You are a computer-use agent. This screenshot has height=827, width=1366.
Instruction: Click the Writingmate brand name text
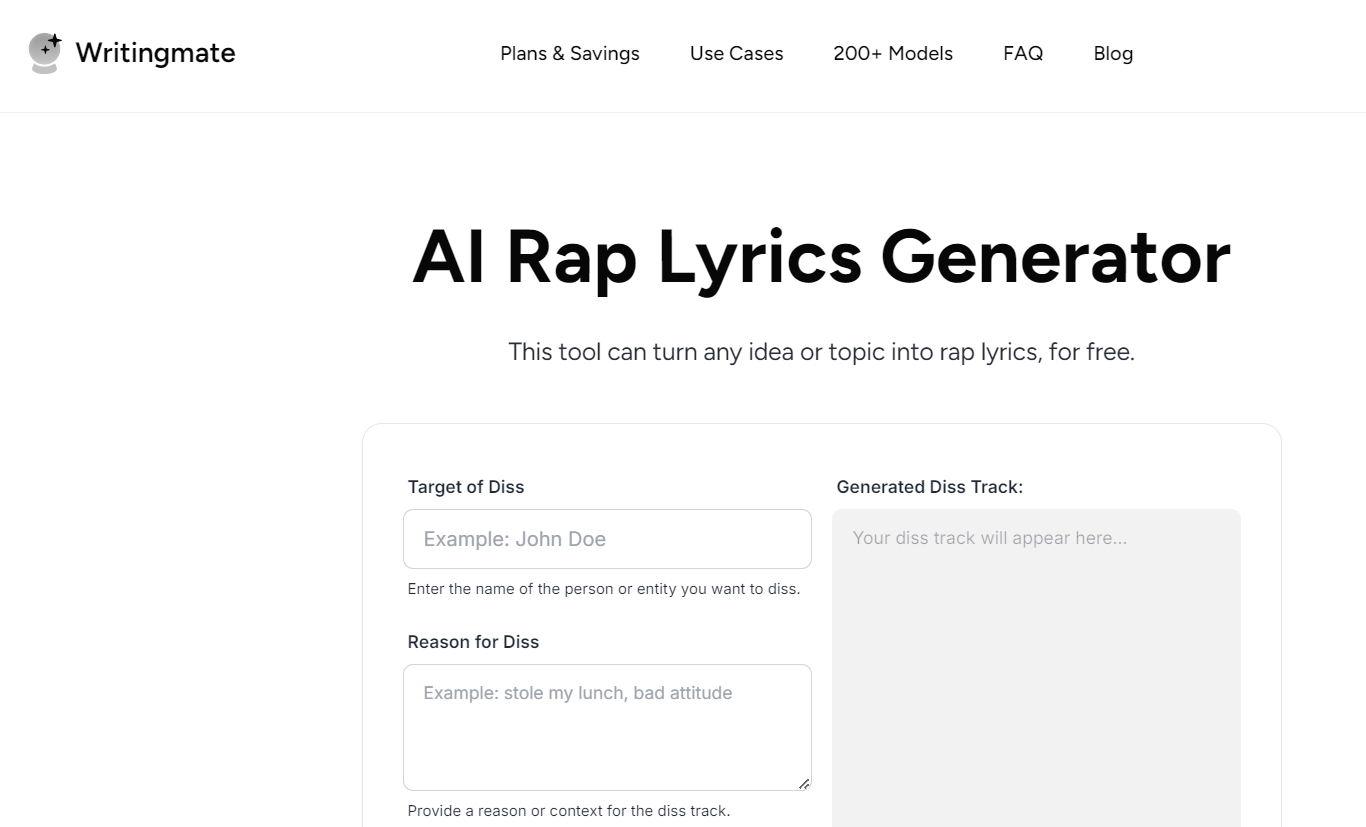(x=155, y=53)
